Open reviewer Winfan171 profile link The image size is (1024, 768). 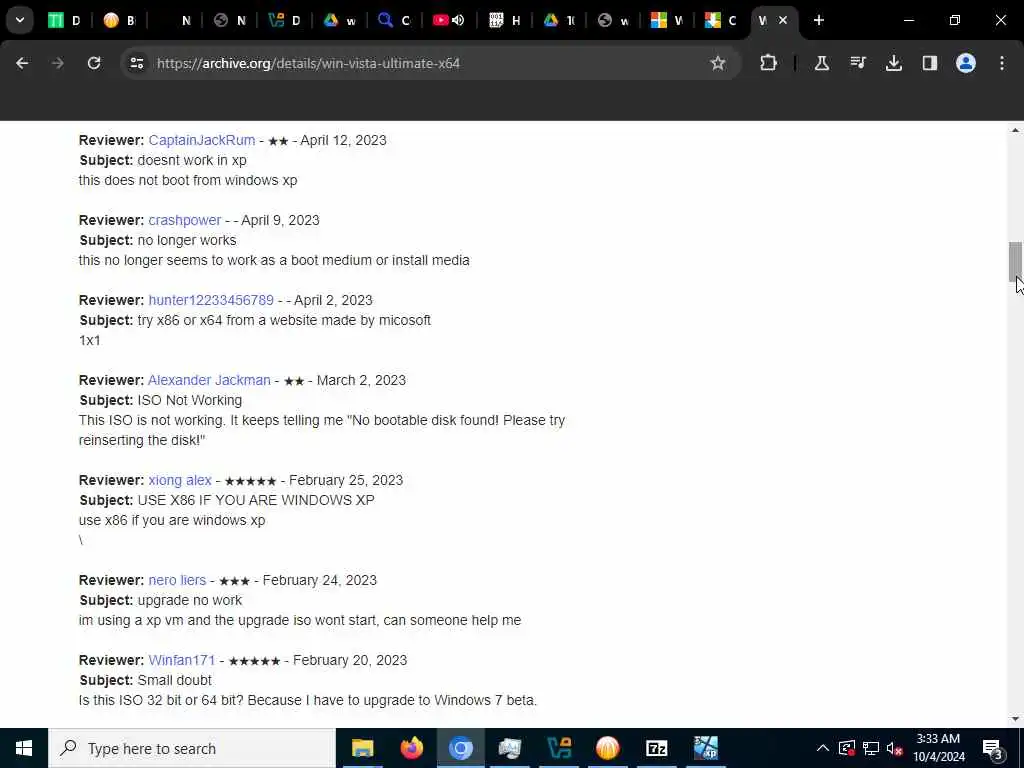pos(182,660)
